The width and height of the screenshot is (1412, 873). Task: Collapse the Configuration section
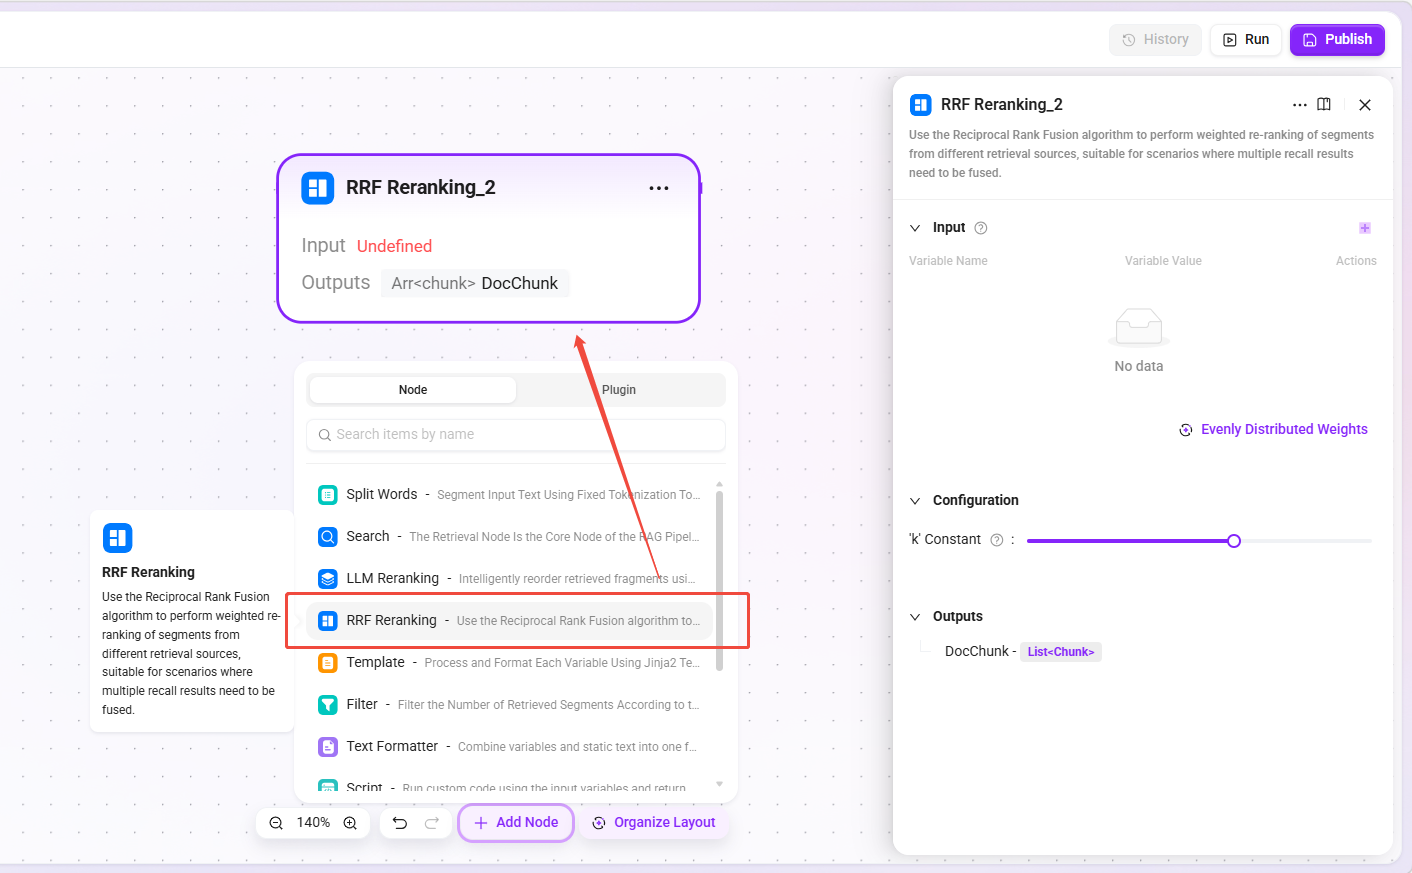(915, 501)
